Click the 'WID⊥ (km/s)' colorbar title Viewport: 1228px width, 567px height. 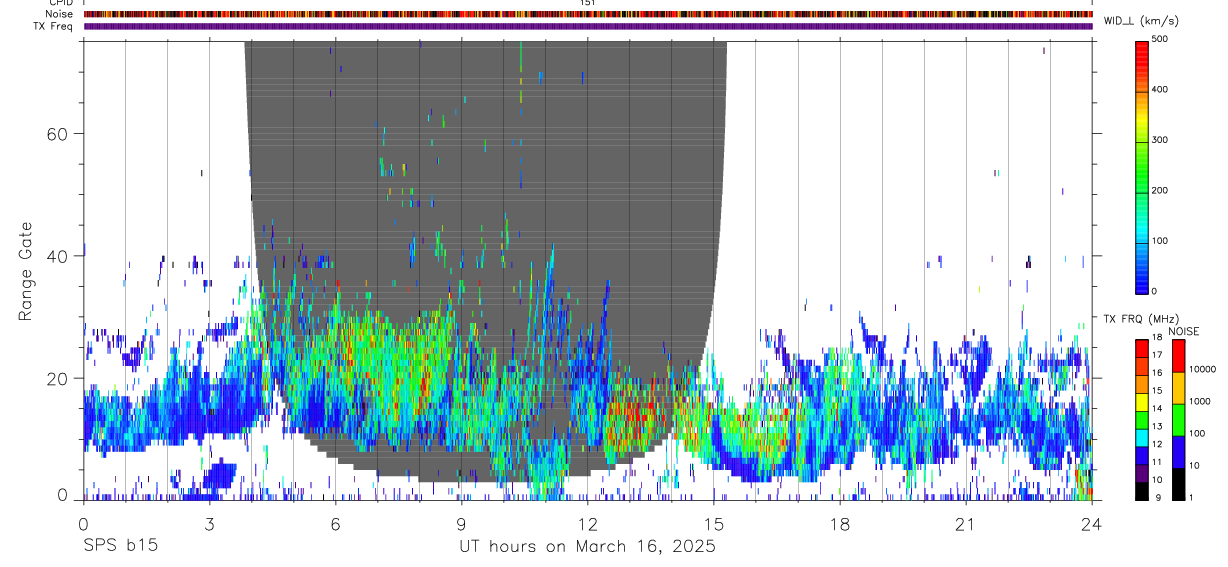click(1140, 21)
